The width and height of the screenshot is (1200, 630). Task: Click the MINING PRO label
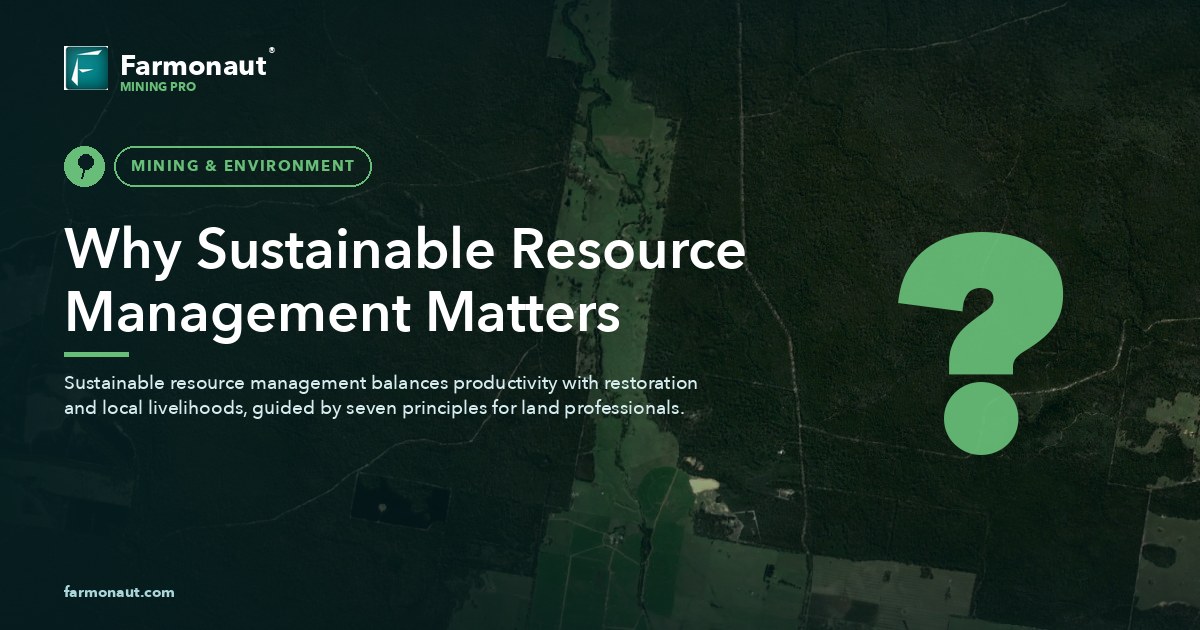(x=158, y=87)
